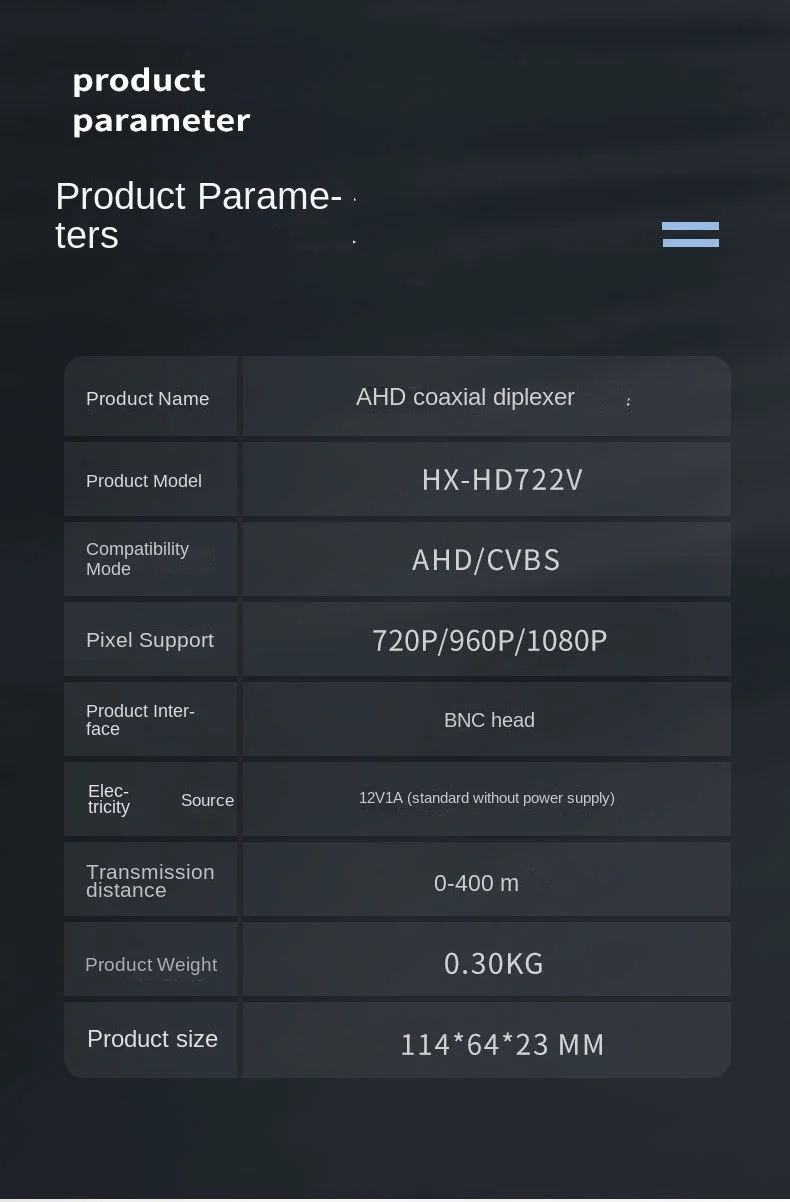Select the 720P/960P/1080P resolution value
The height and width of the screenshot is (1202, 790).
pos(489,640)
